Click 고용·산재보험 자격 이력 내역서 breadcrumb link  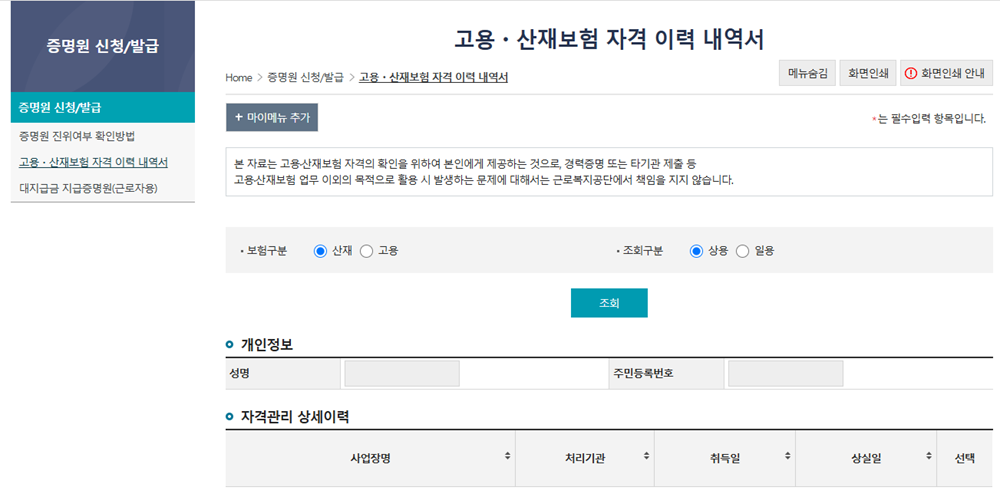pyautogui.click(x=434, y=78)
